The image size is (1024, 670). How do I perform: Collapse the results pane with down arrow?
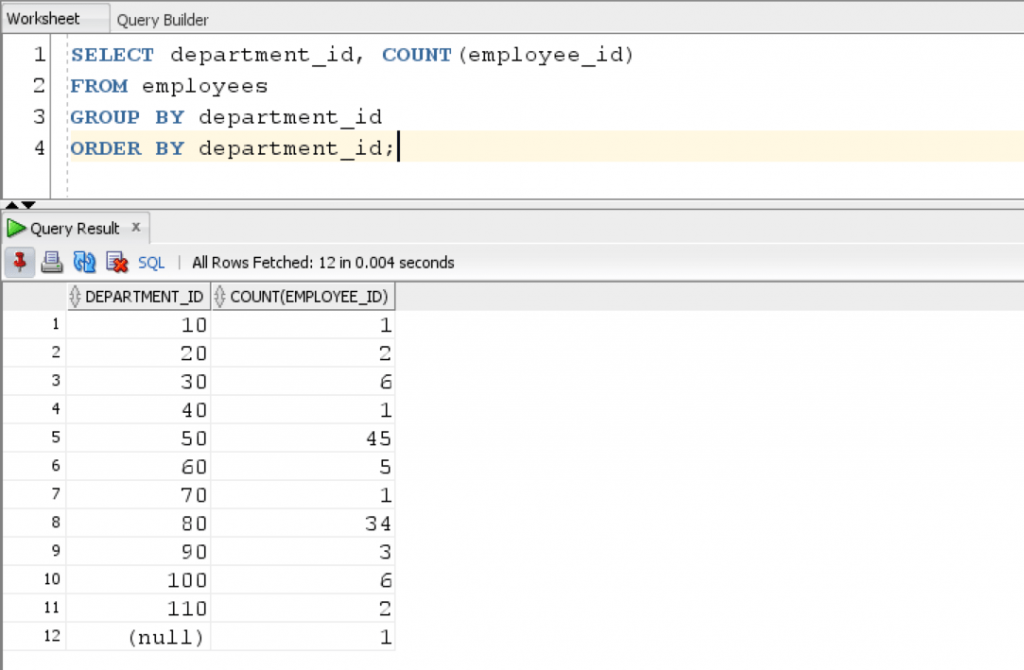coord(28,204)
